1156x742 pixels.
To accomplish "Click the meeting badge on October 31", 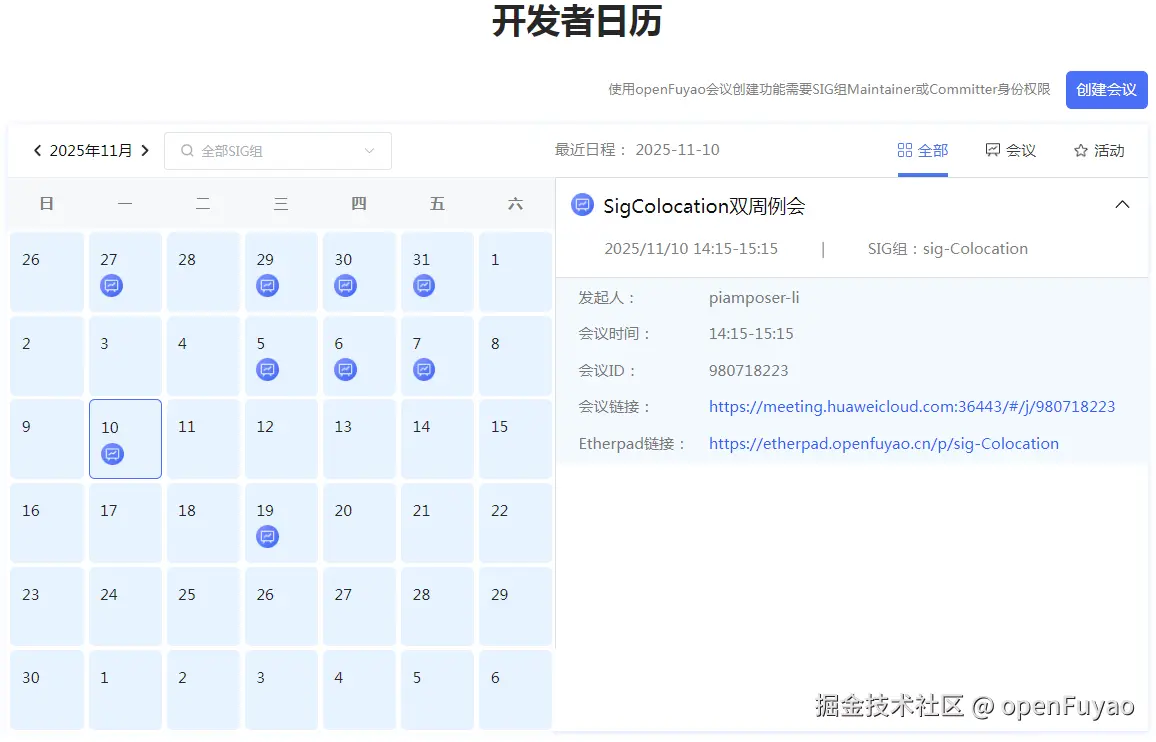I will [424, 285].
